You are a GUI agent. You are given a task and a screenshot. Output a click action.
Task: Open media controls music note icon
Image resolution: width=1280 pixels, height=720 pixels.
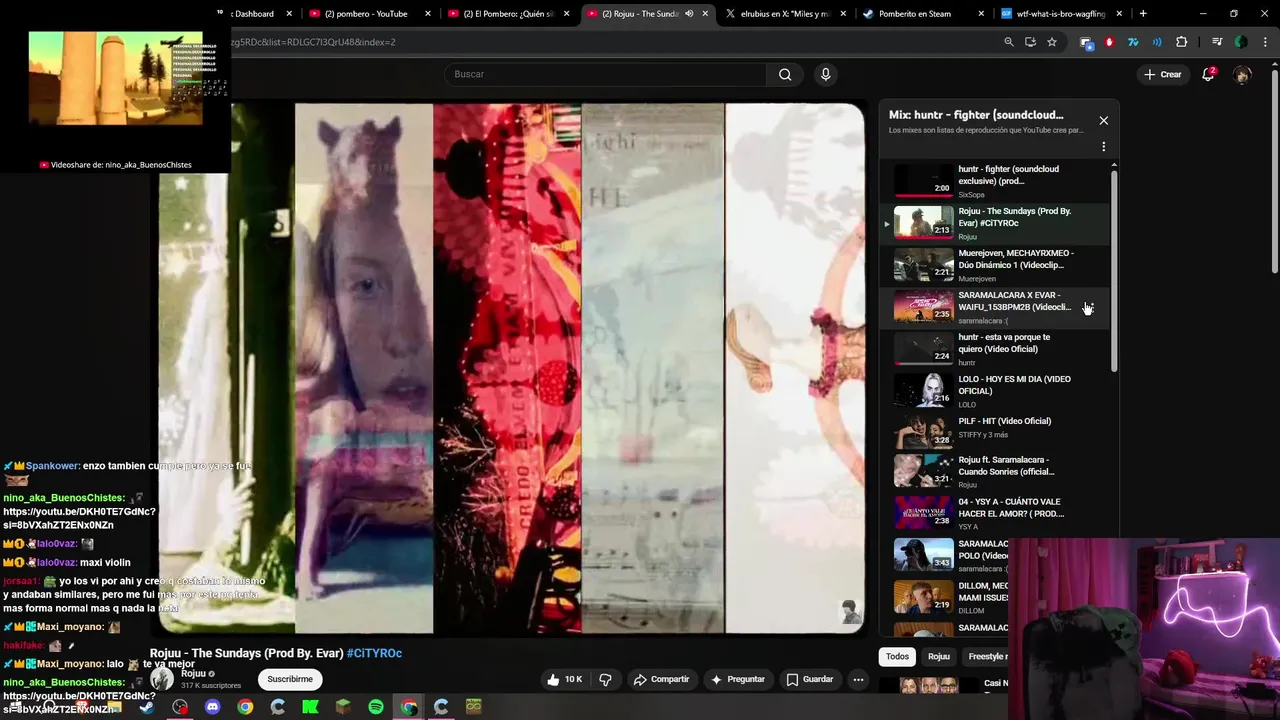[1217, 42]
